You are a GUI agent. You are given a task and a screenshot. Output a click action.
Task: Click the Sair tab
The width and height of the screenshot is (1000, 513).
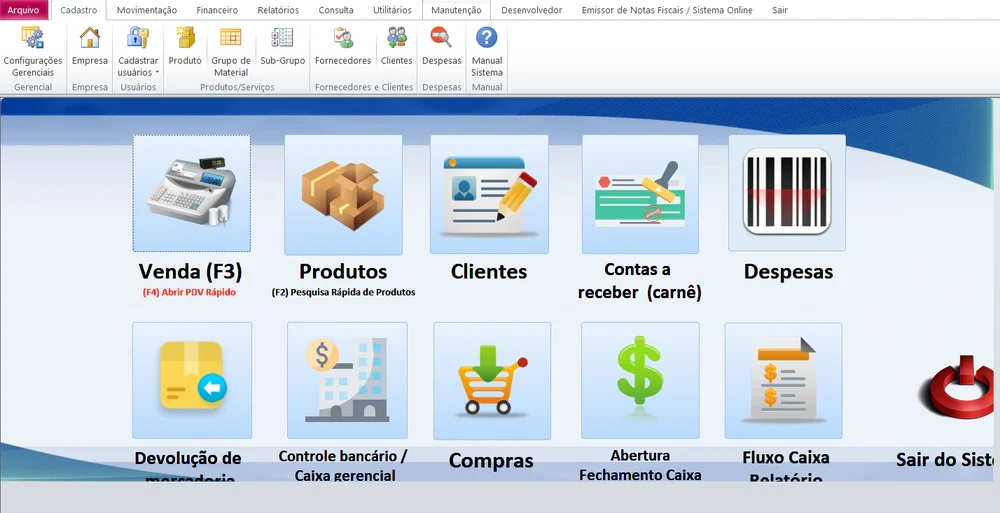coord(779,10)
